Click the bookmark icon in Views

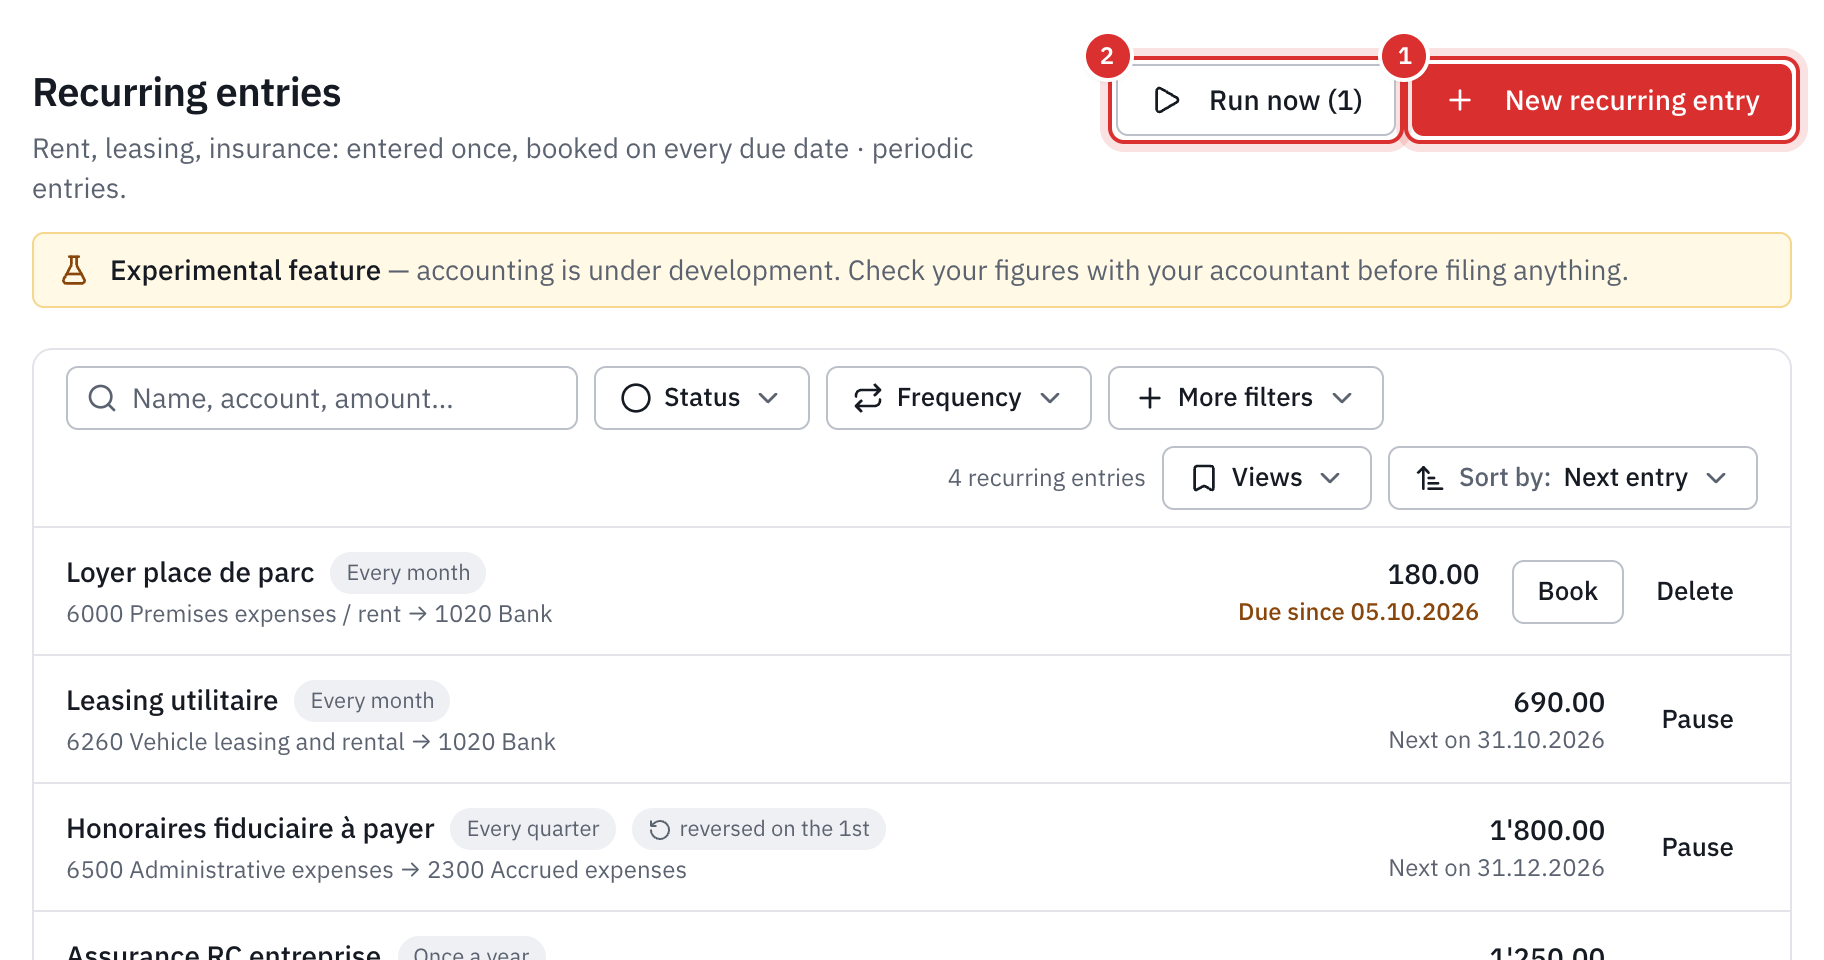click(x=1204, y=478)
